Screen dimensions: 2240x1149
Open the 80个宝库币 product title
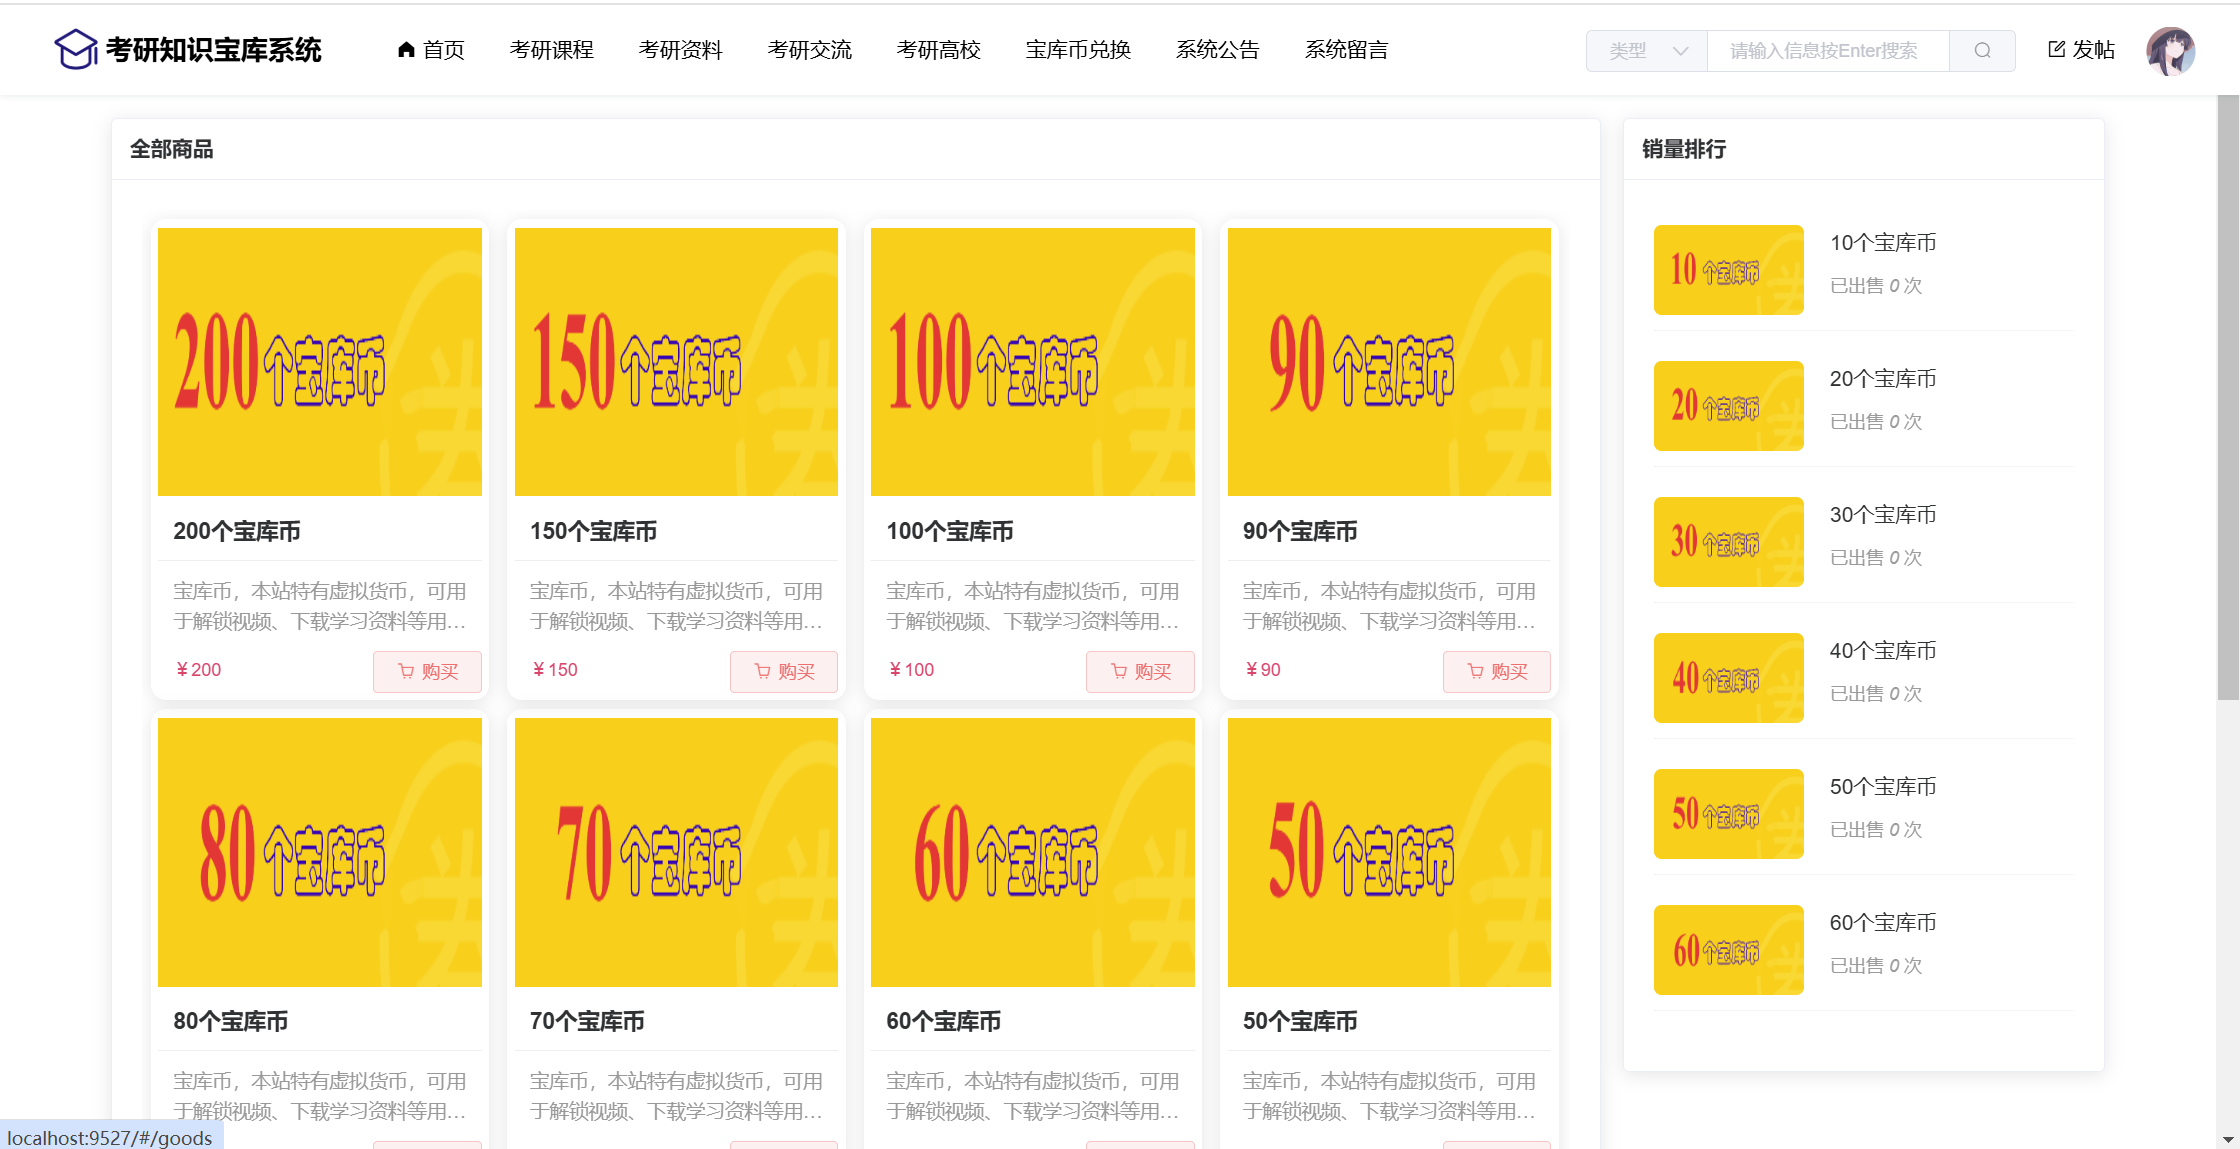(231, 1021)
